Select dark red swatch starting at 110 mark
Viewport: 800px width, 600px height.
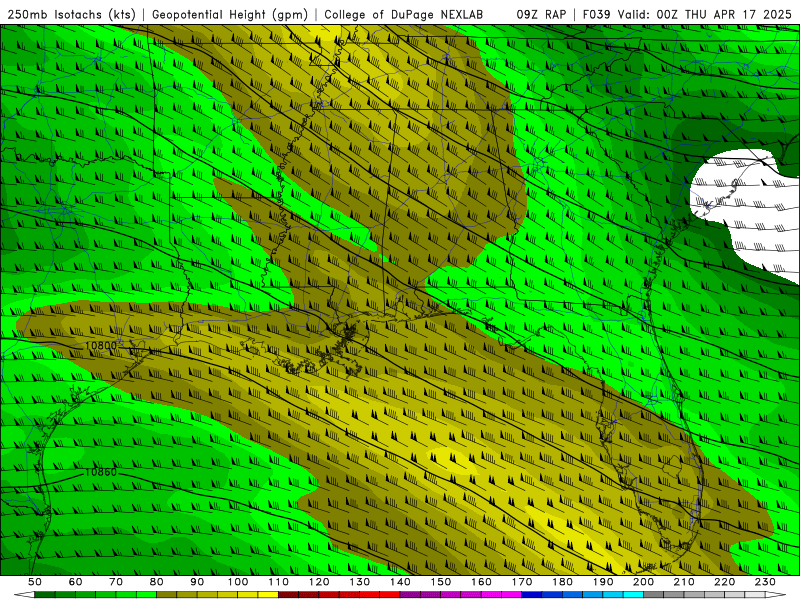[x=288, y=595]
